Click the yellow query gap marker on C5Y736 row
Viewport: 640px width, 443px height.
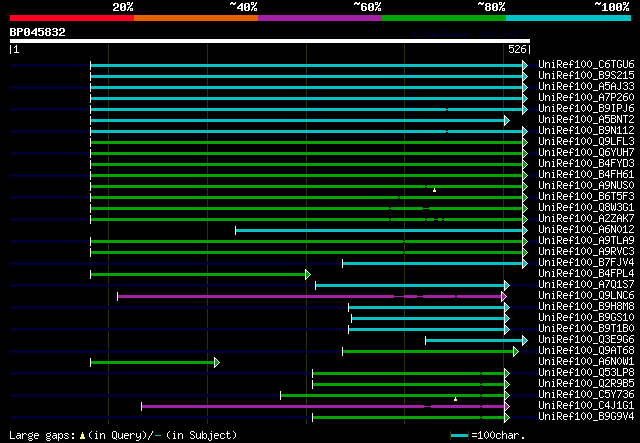click(456, 399)
